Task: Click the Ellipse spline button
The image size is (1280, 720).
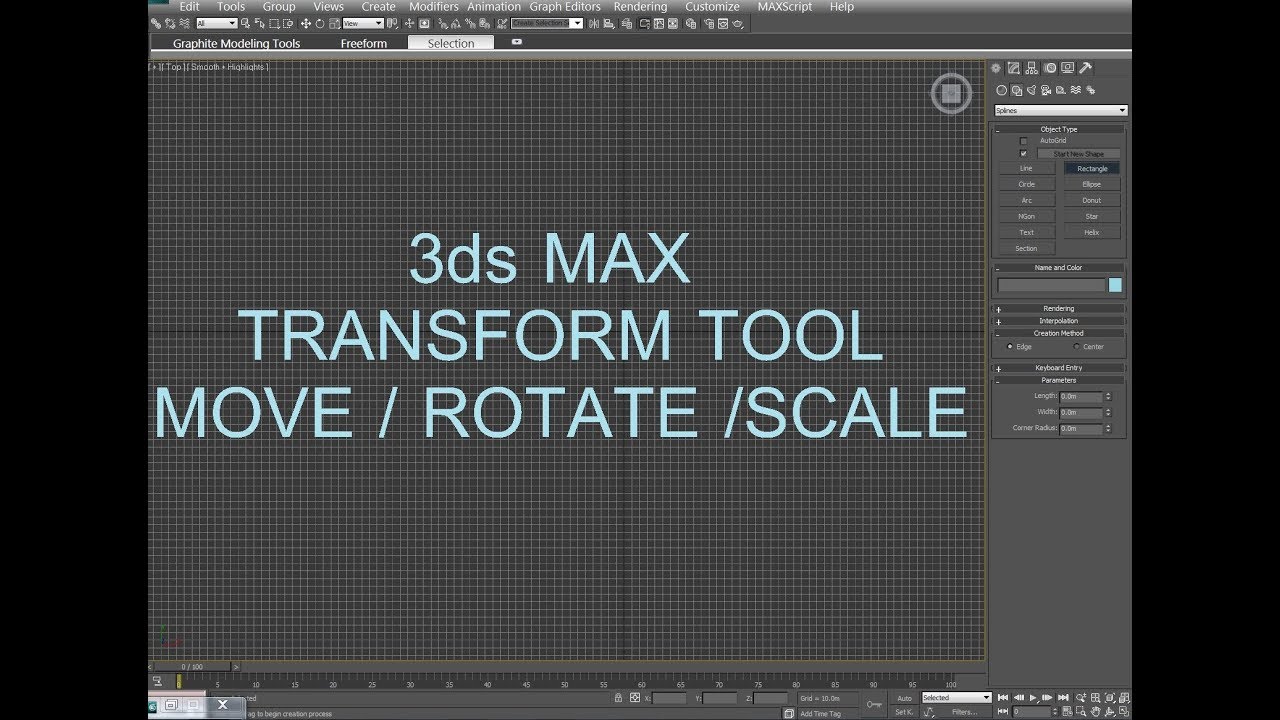Action: point(1092,185)
